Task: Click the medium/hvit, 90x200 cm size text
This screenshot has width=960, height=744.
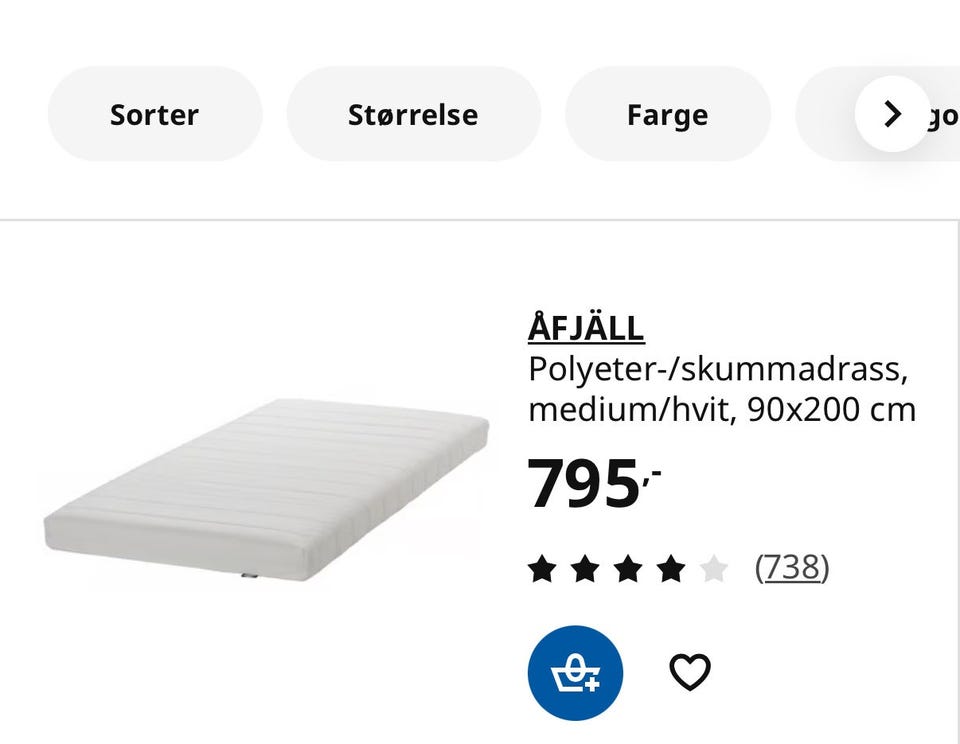Action: coord(722,410)
